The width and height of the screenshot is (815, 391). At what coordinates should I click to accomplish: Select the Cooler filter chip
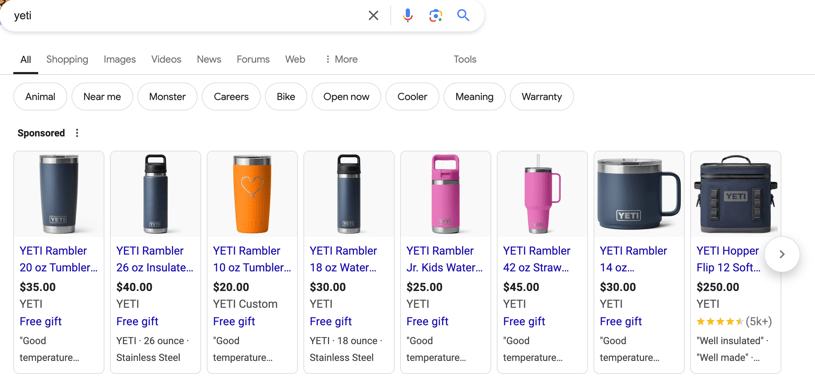pyautogui.click(x=412, y=97)
